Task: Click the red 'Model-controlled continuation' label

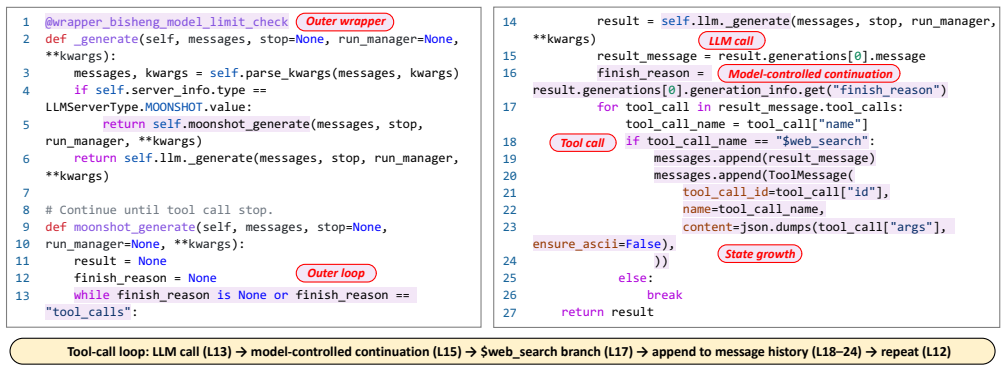Action: pyautogui.click(x=809, y=74)
